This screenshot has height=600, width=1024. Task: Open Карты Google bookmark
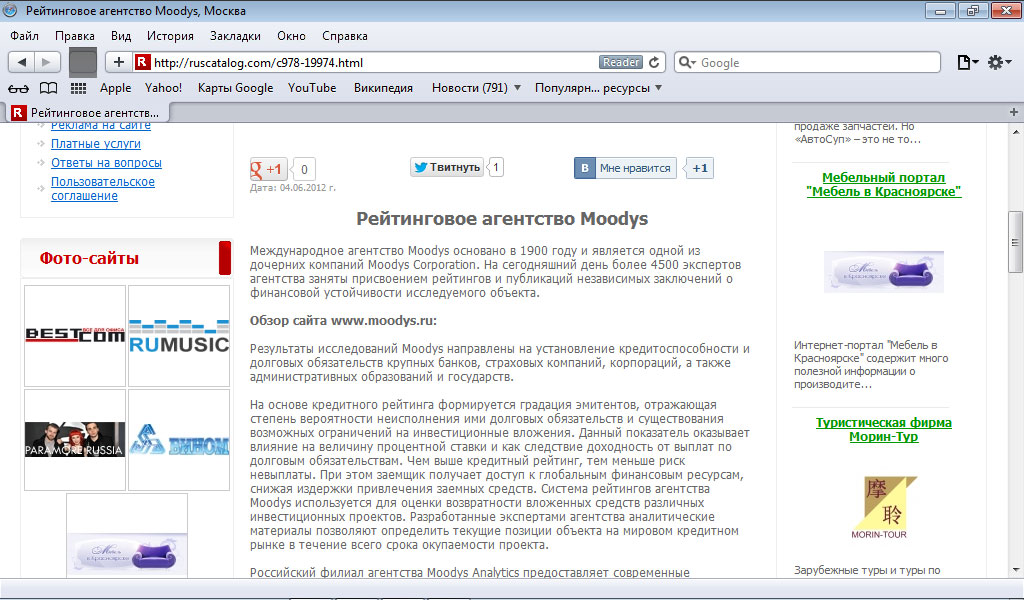click(235, 88)
